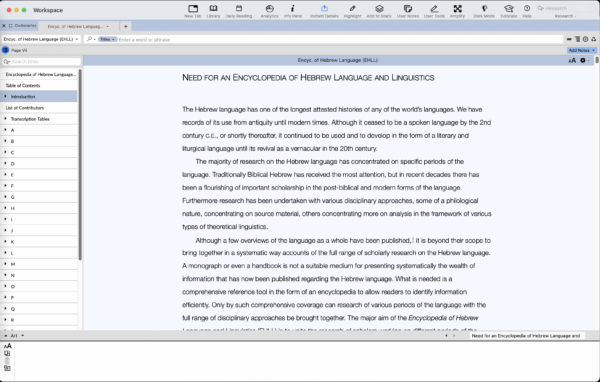Click the zone expand icon next to Dictionaries
Screen dimensions: 600x382
coord(10,26)
